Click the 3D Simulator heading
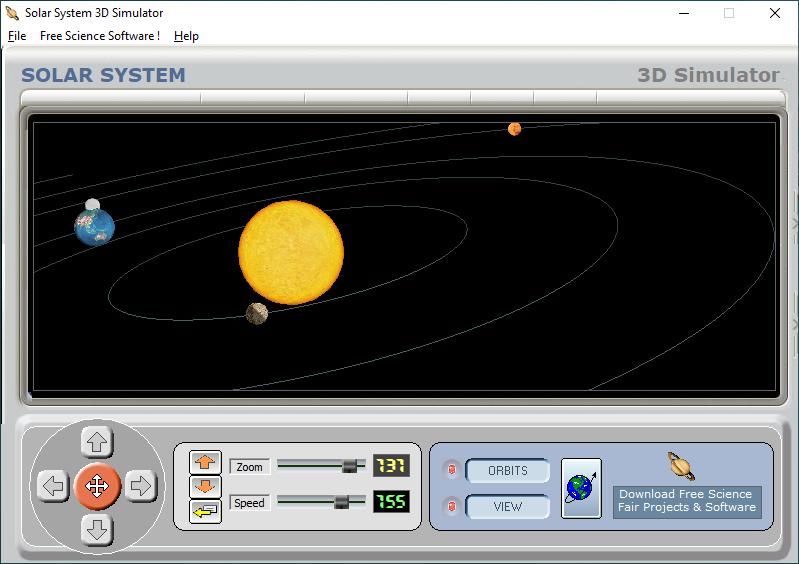799x564 pixels. pos(708,75)
